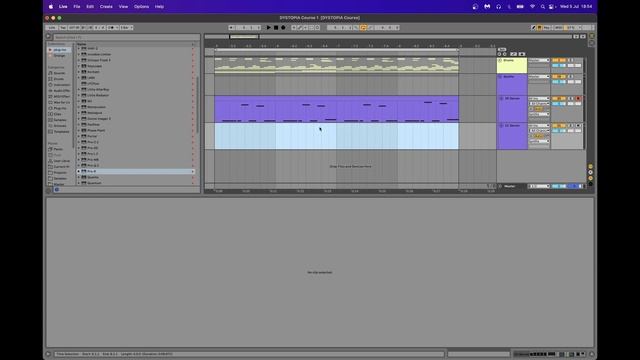
Task: Expand the Portal plug-in row
Action: [x=79, y=136]
